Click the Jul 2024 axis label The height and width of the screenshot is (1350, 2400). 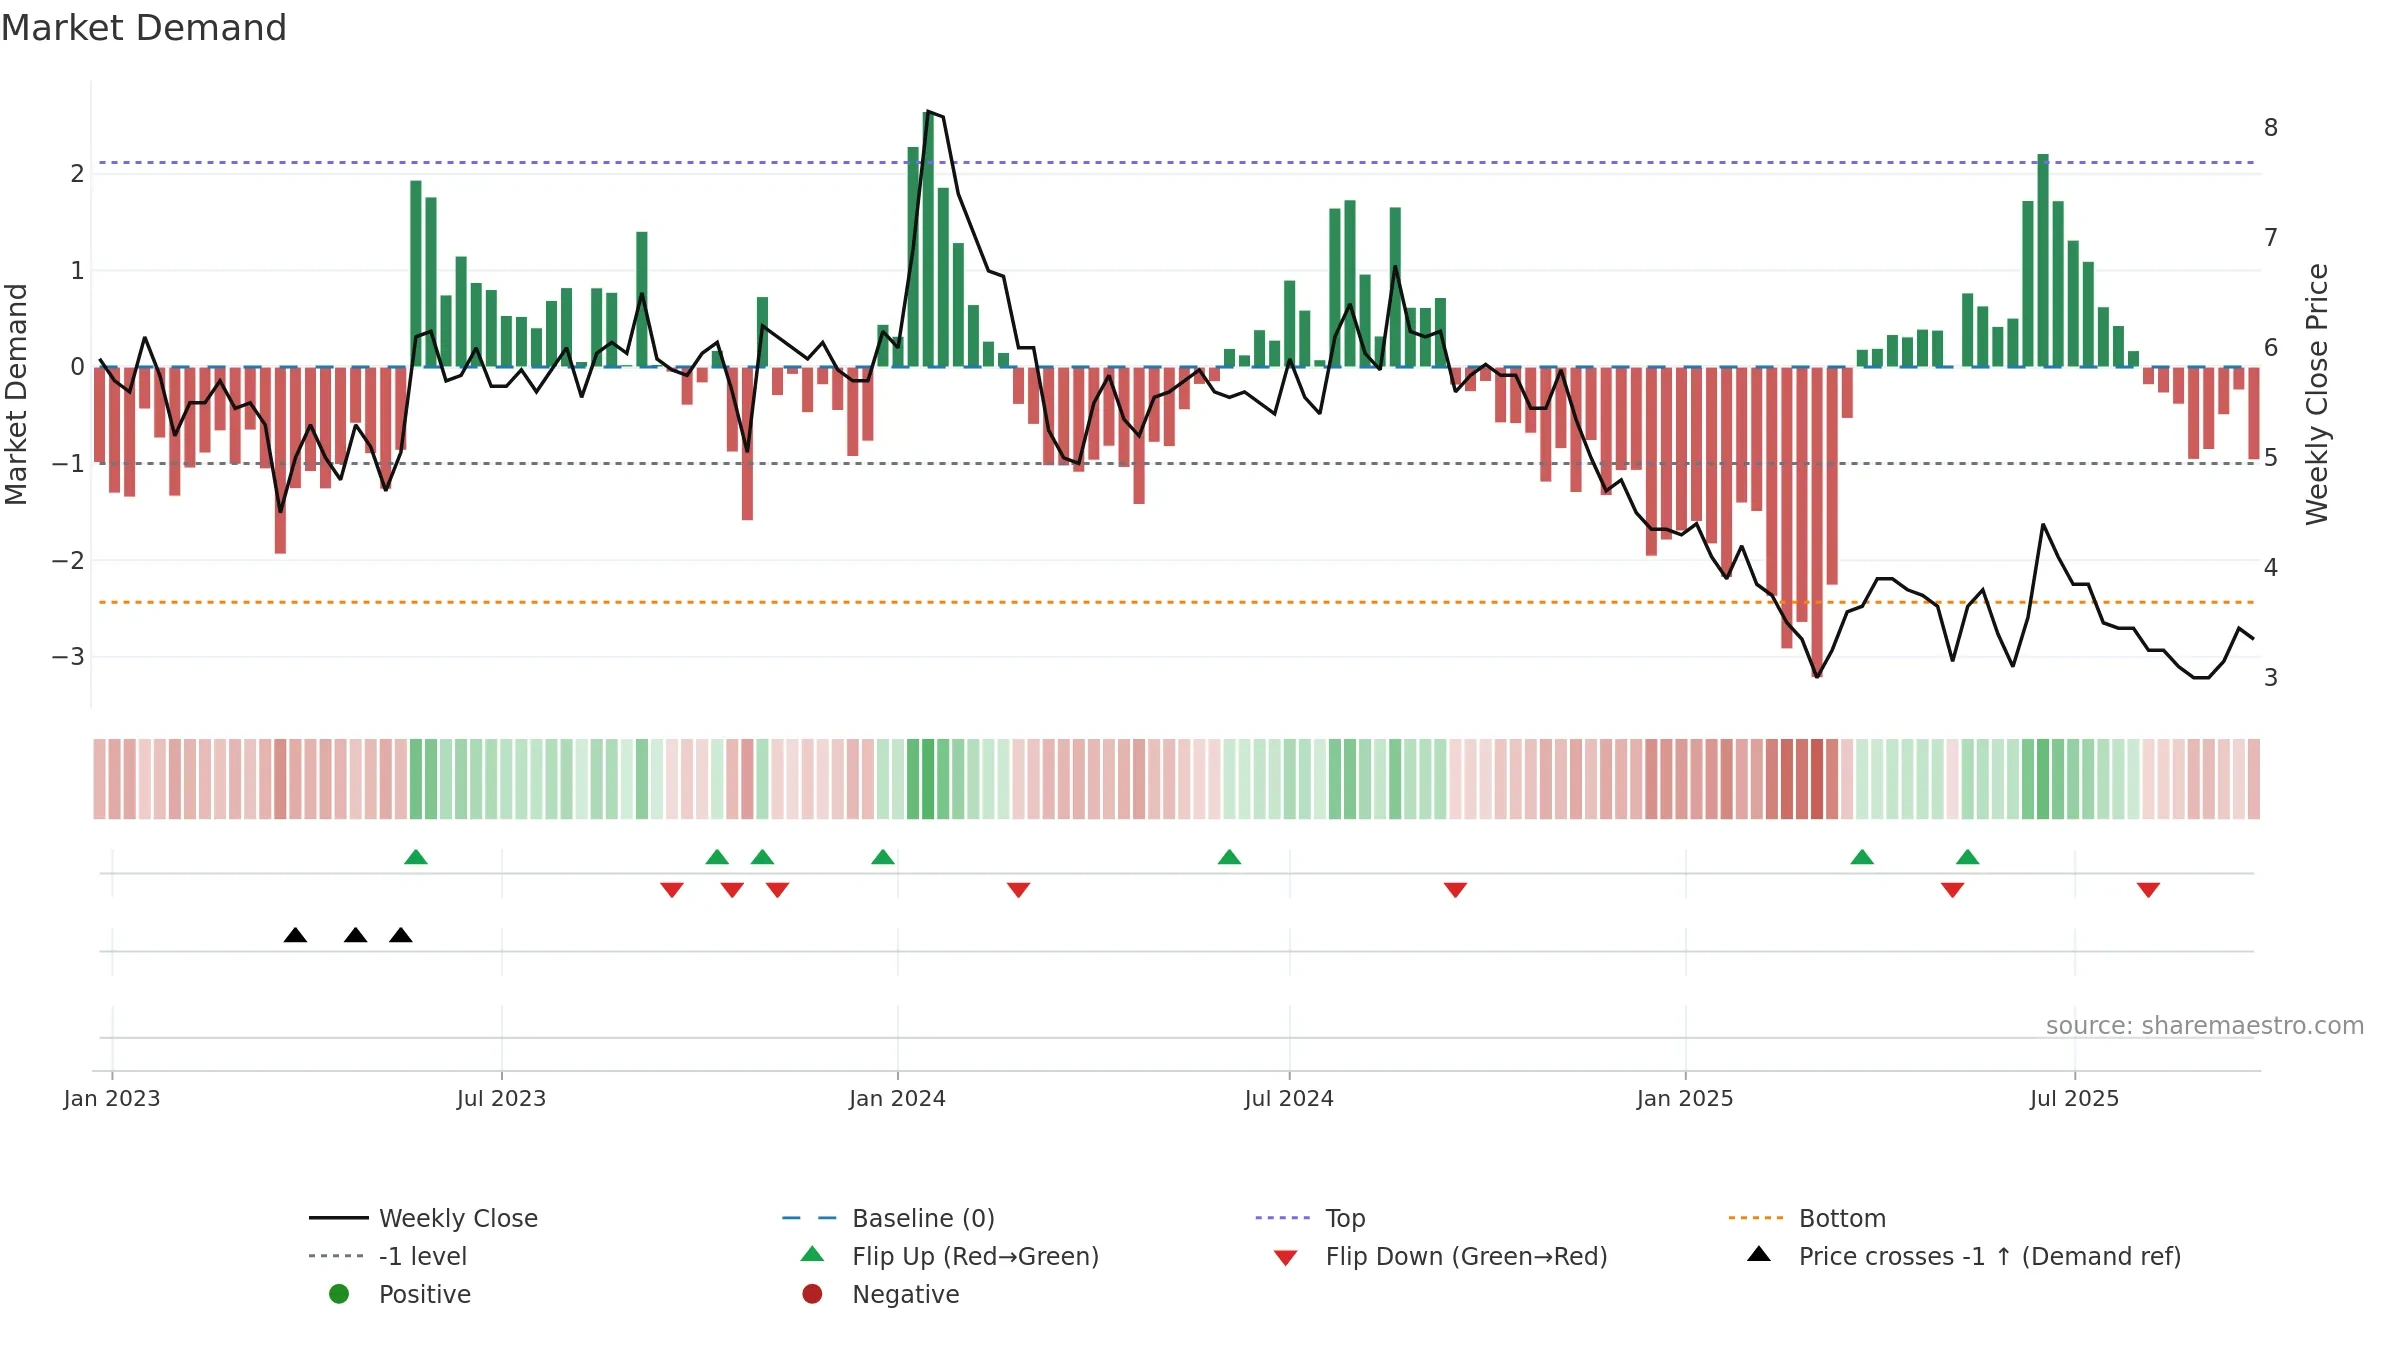(1289, 1099)
